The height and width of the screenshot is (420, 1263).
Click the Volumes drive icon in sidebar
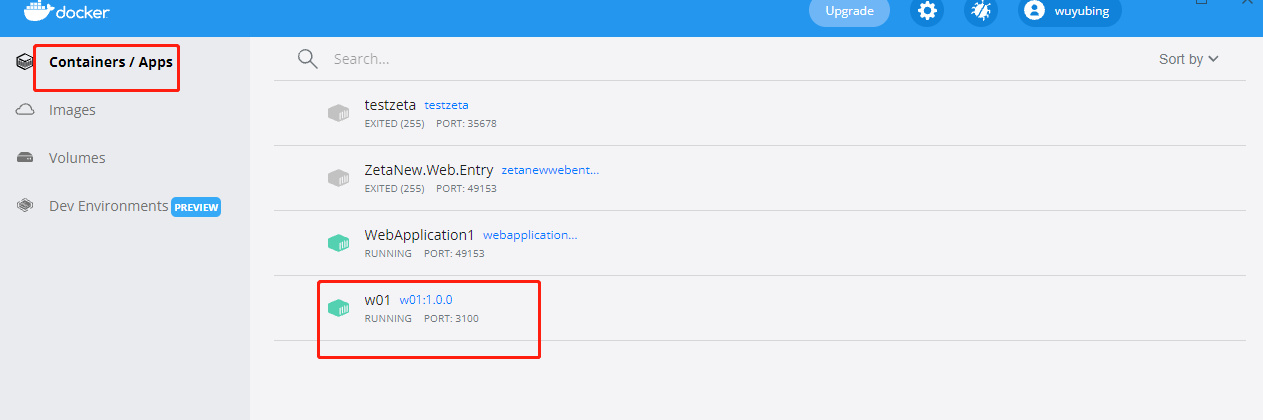(26, 158)
